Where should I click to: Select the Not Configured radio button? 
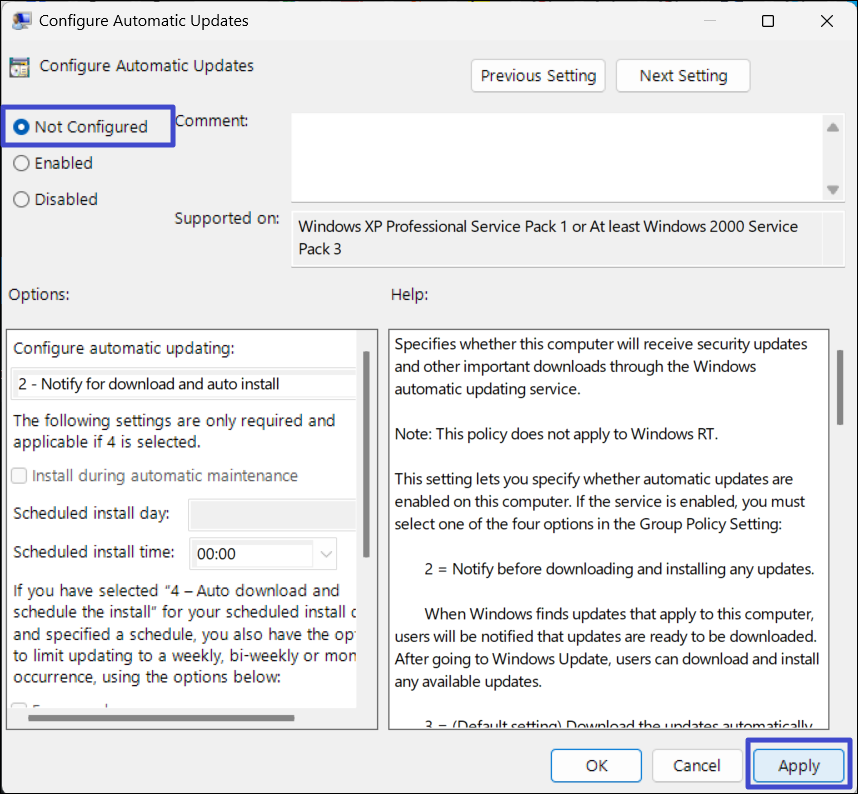tap(22, 127)
